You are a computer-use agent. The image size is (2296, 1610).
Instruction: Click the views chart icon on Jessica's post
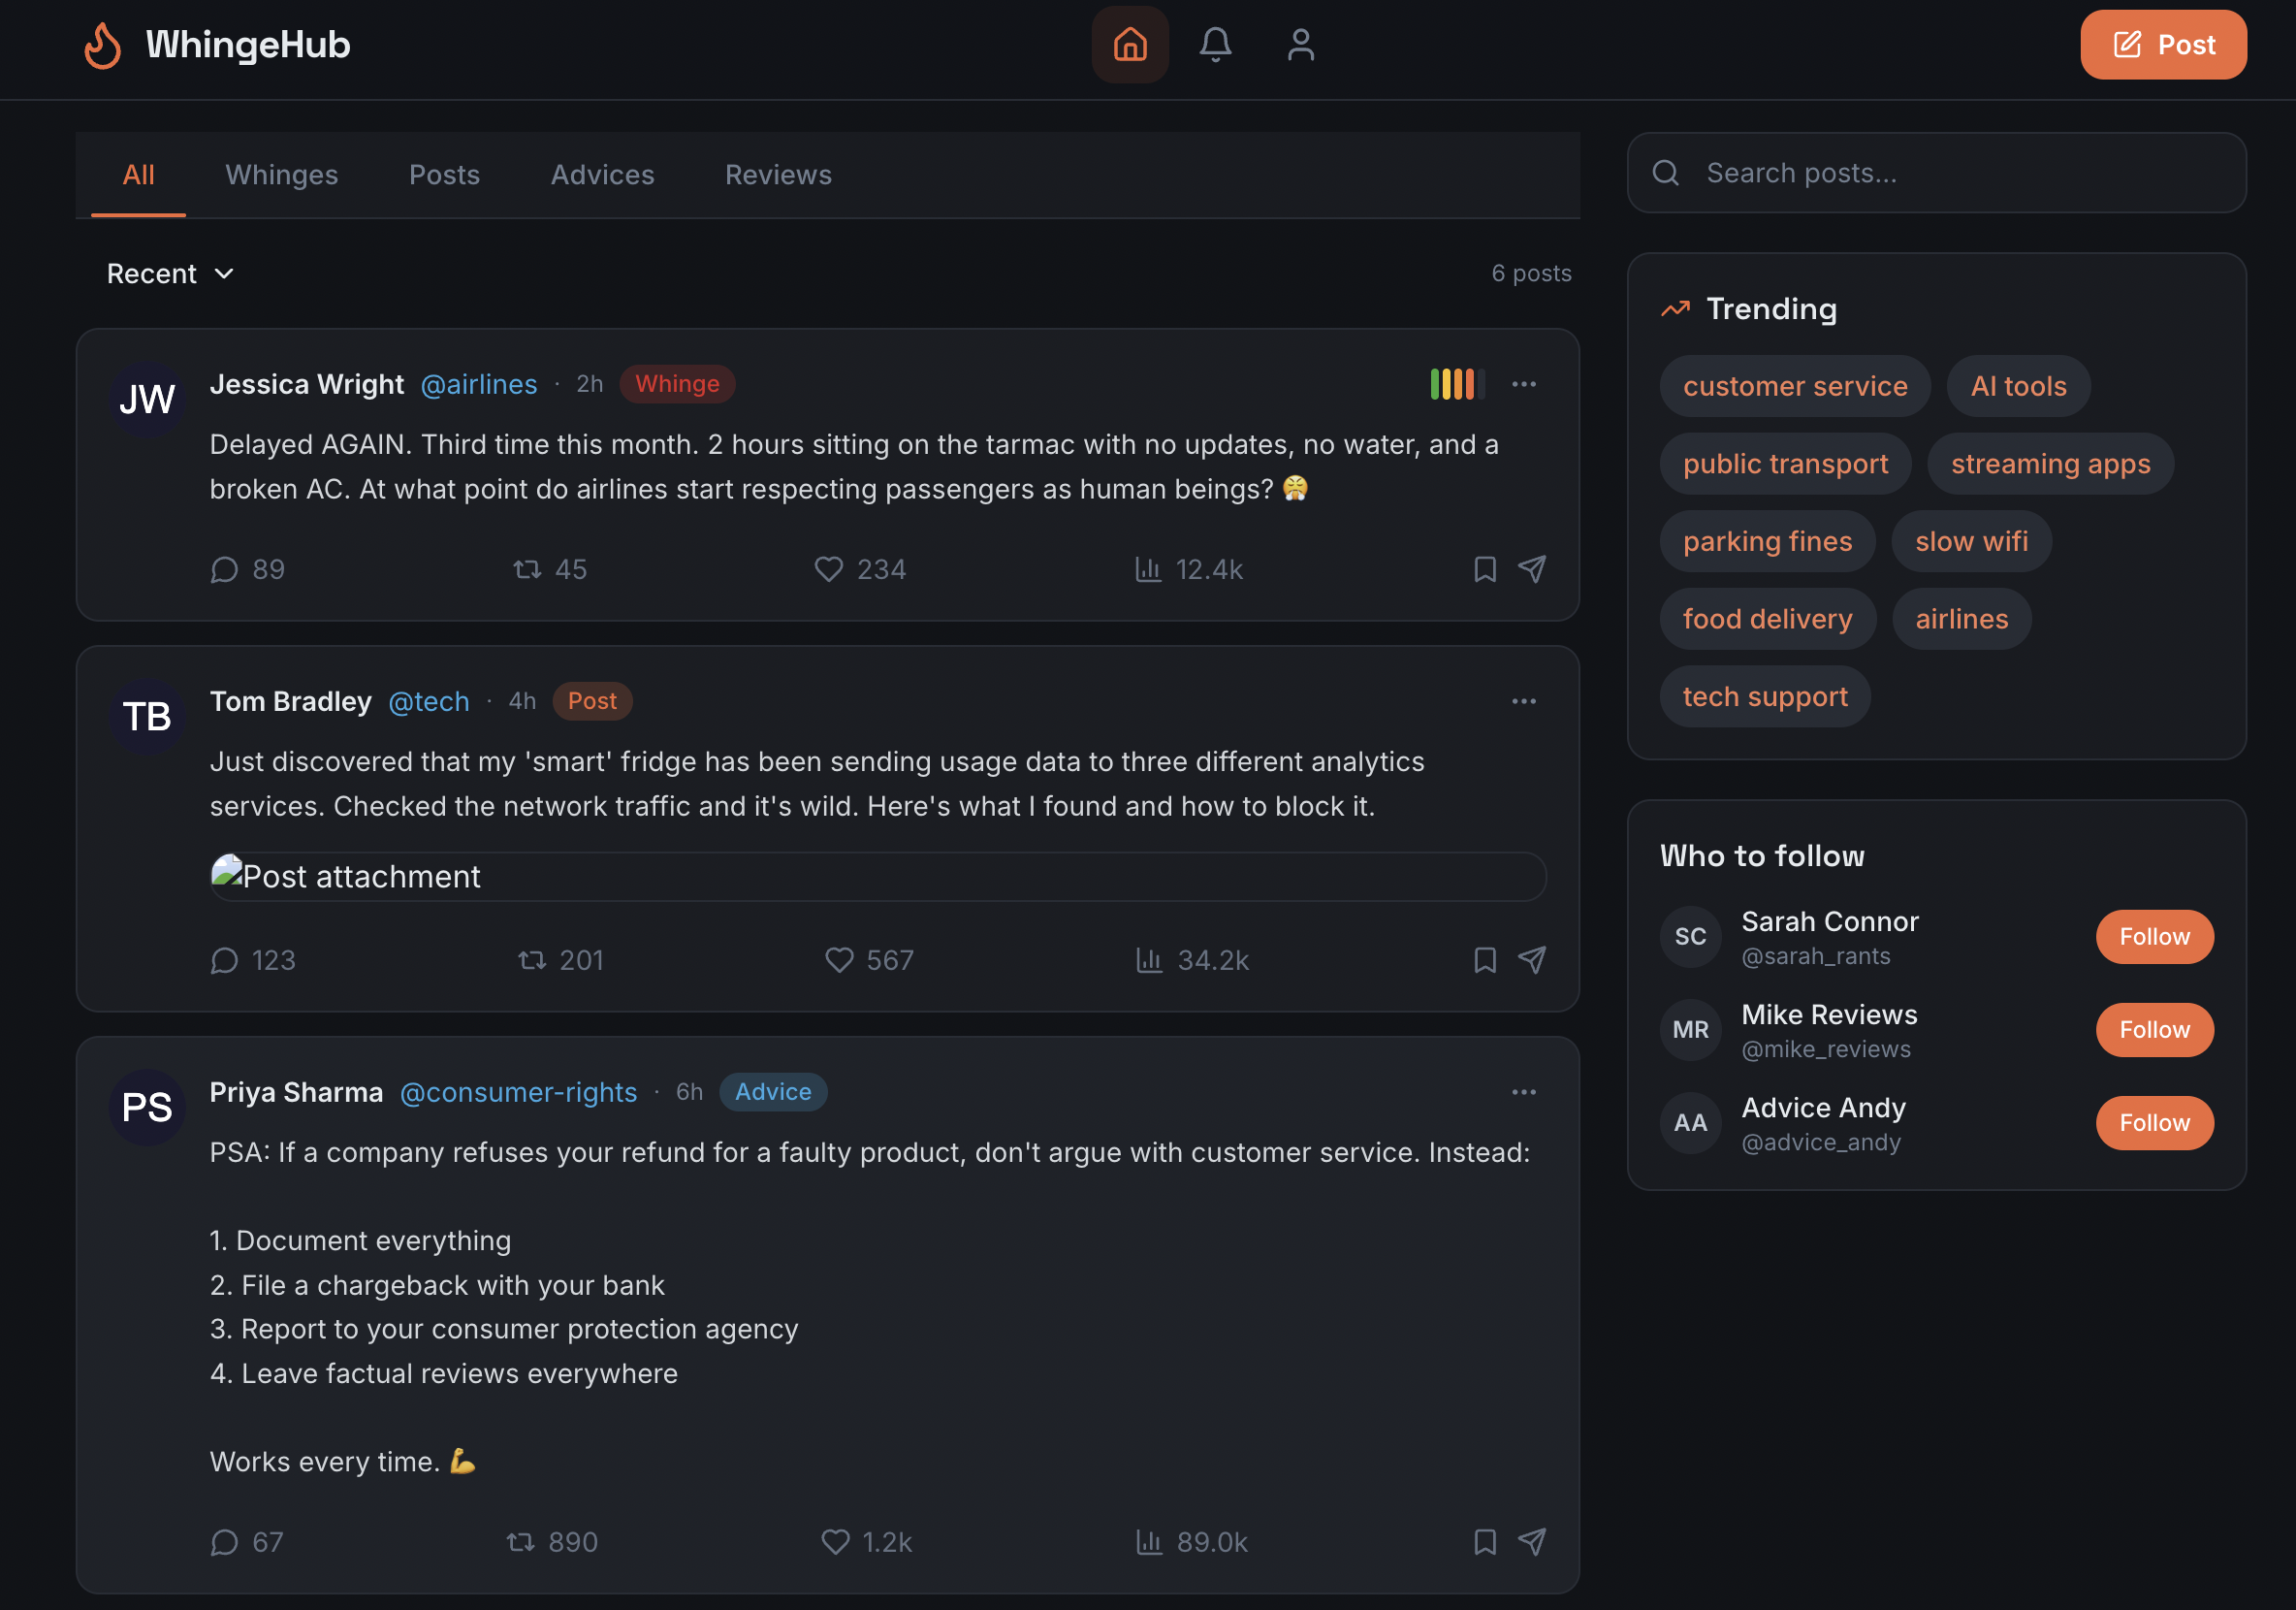pyautogui.click(x=1148, y=569)
